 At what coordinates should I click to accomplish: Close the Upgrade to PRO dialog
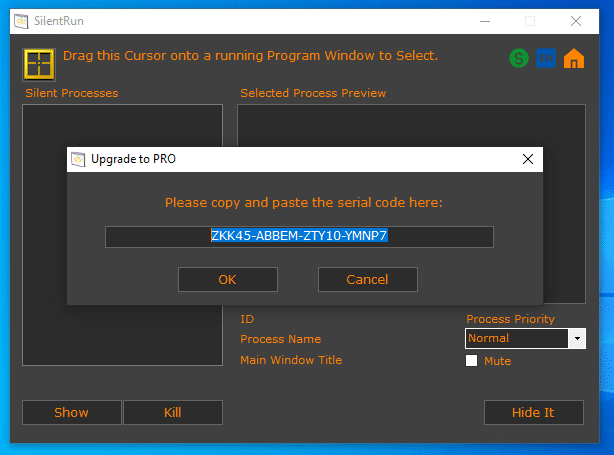528,159
